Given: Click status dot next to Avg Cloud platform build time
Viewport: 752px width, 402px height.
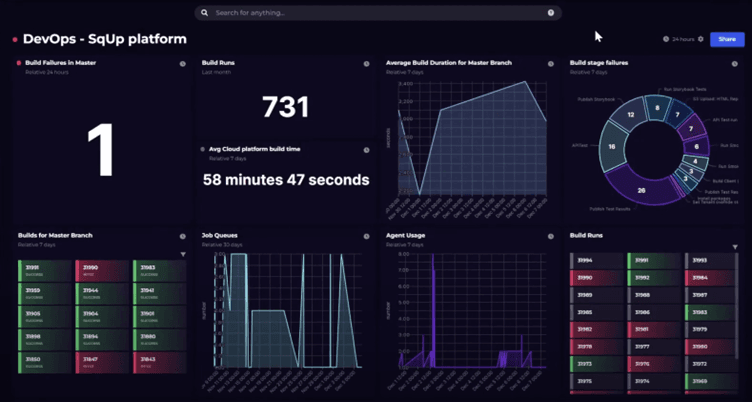Looking at the screenshot, I should (x=203, y=149).
